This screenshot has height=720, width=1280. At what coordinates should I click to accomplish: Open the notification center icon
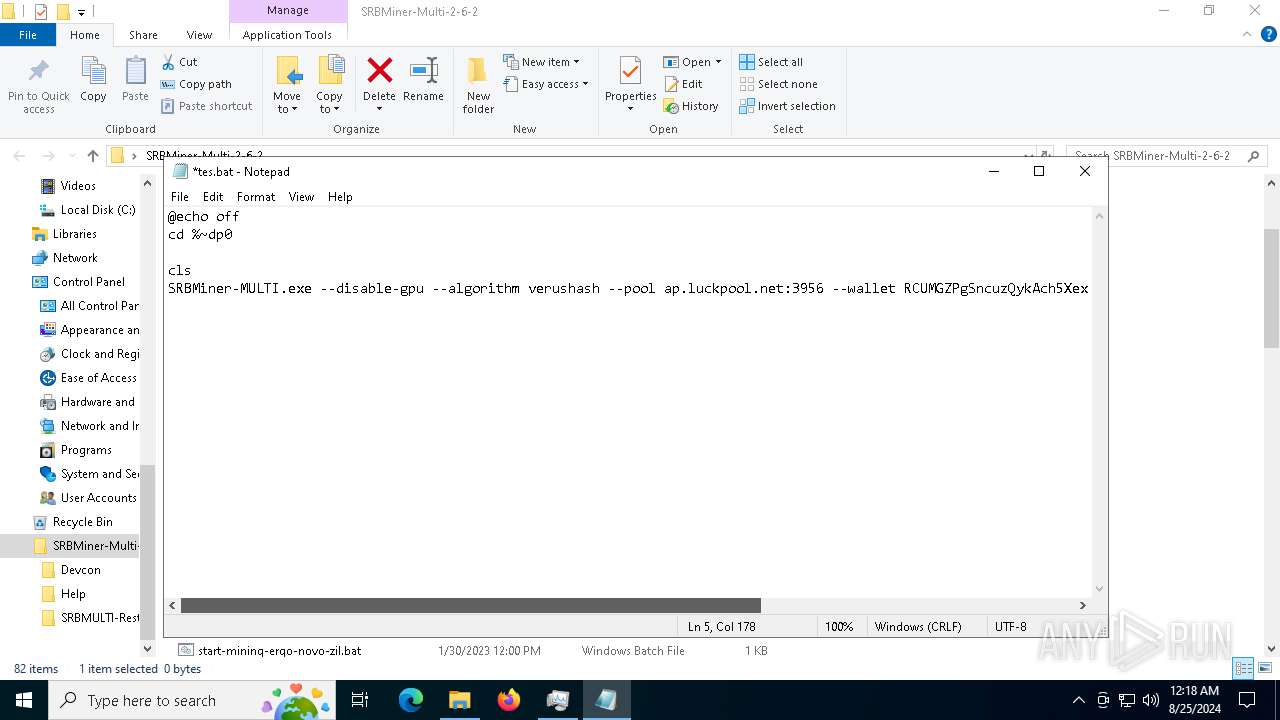click(1247, 700)
